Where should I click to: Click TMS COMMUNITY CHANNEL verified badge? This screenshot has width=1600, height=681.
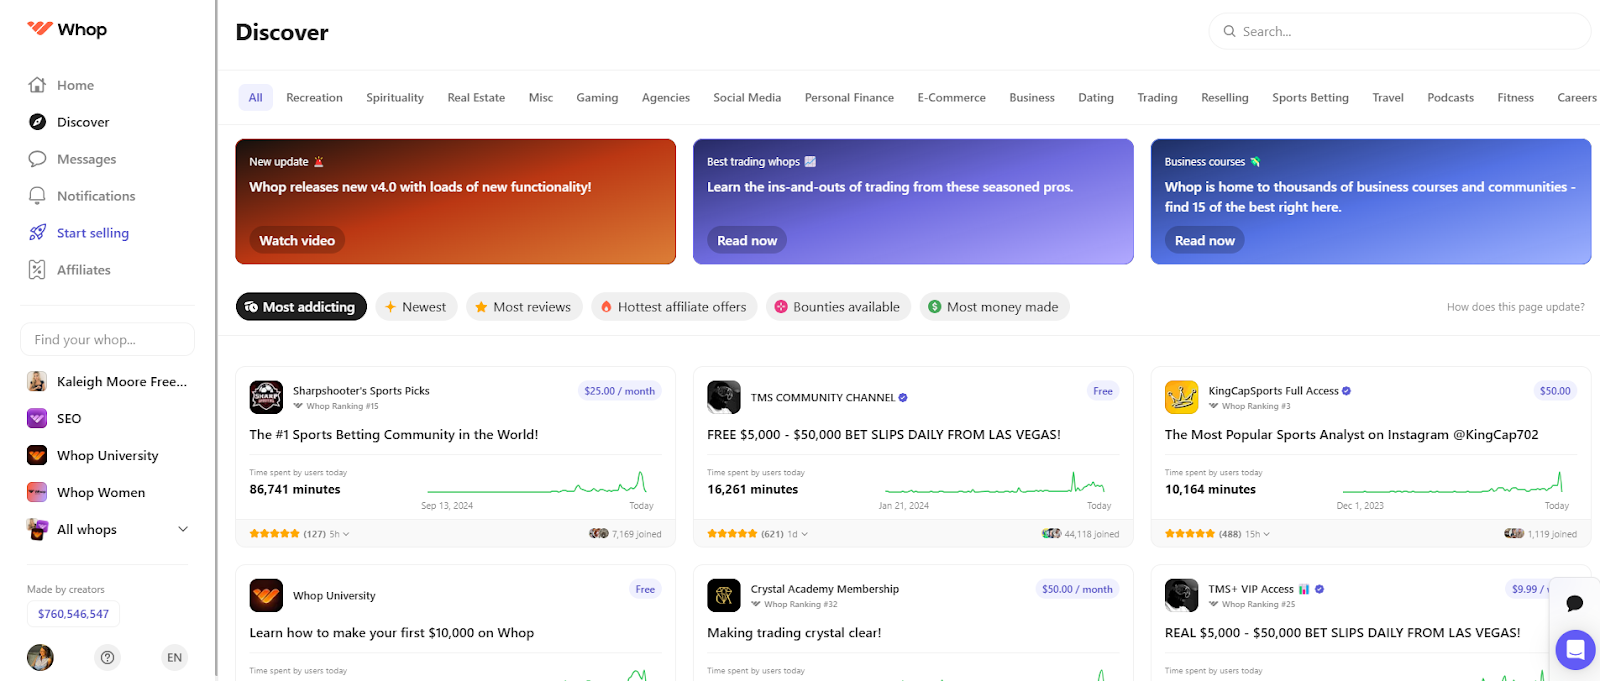pos(903,397)
